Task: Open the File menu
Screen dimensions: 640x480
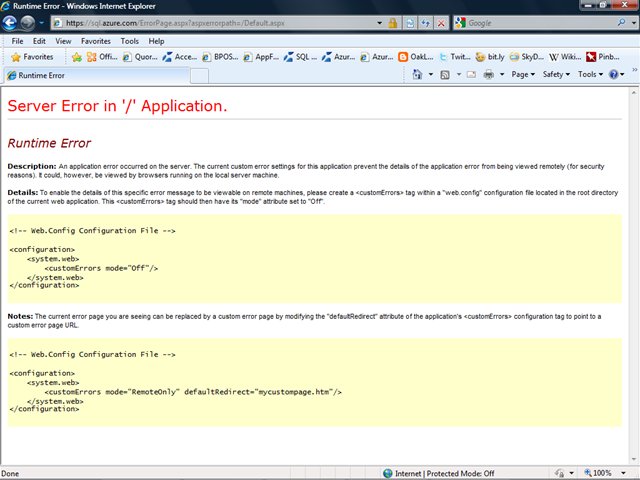Action: point(18,41)
